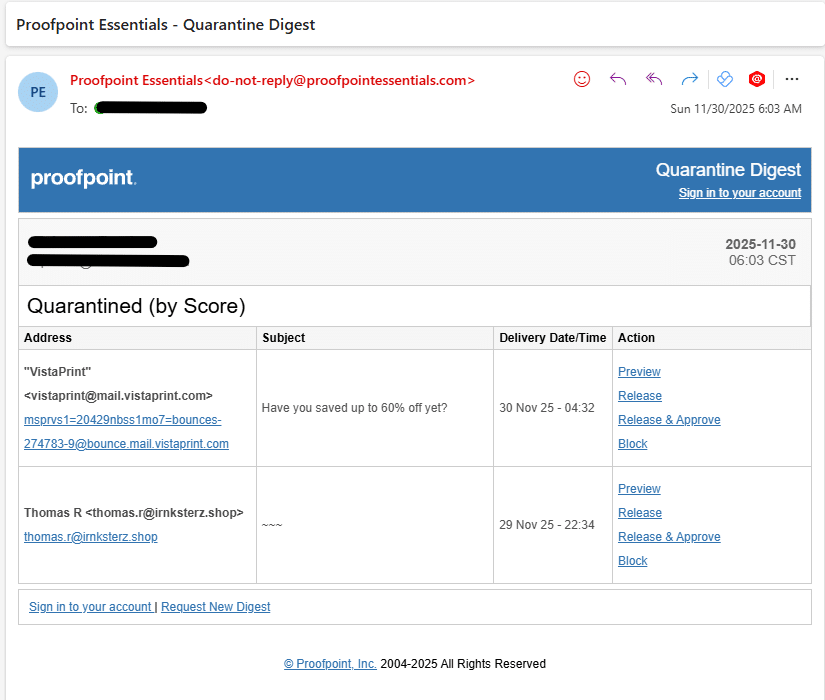The width and height of the screenshot is (825, 700).
Task: Click the PE sender avatar circle
Action: [x=38, y=92]
